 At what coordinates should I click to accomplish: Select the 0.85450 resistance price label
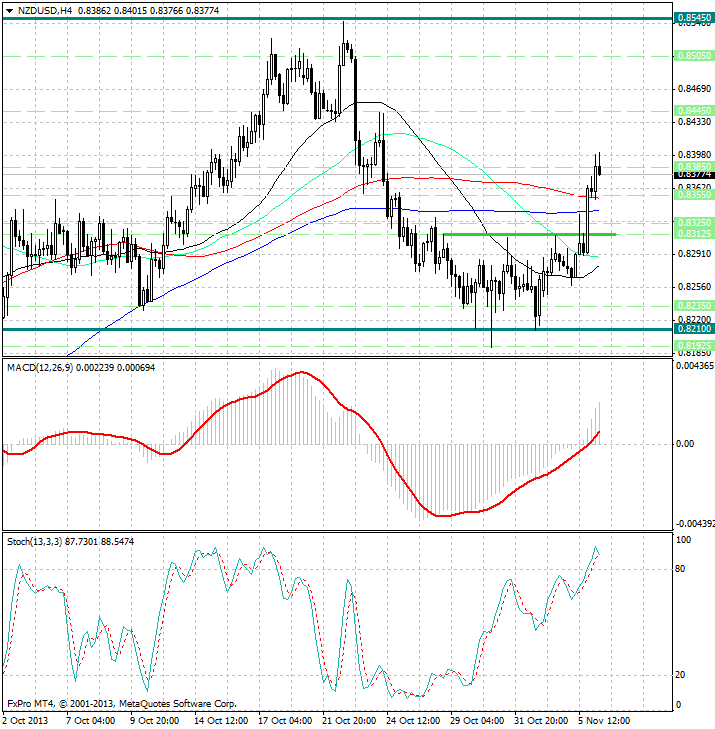(x=693, y=18)
